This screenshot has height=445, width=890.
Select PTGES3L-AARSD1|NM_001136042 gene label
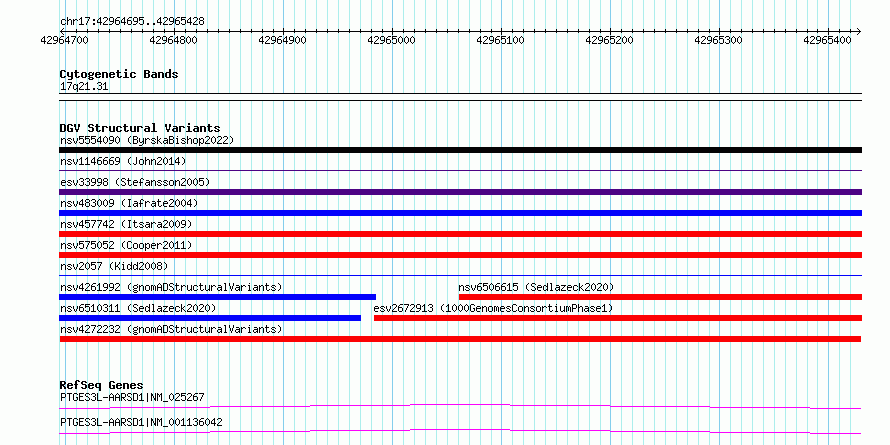[x=141, y=422]
